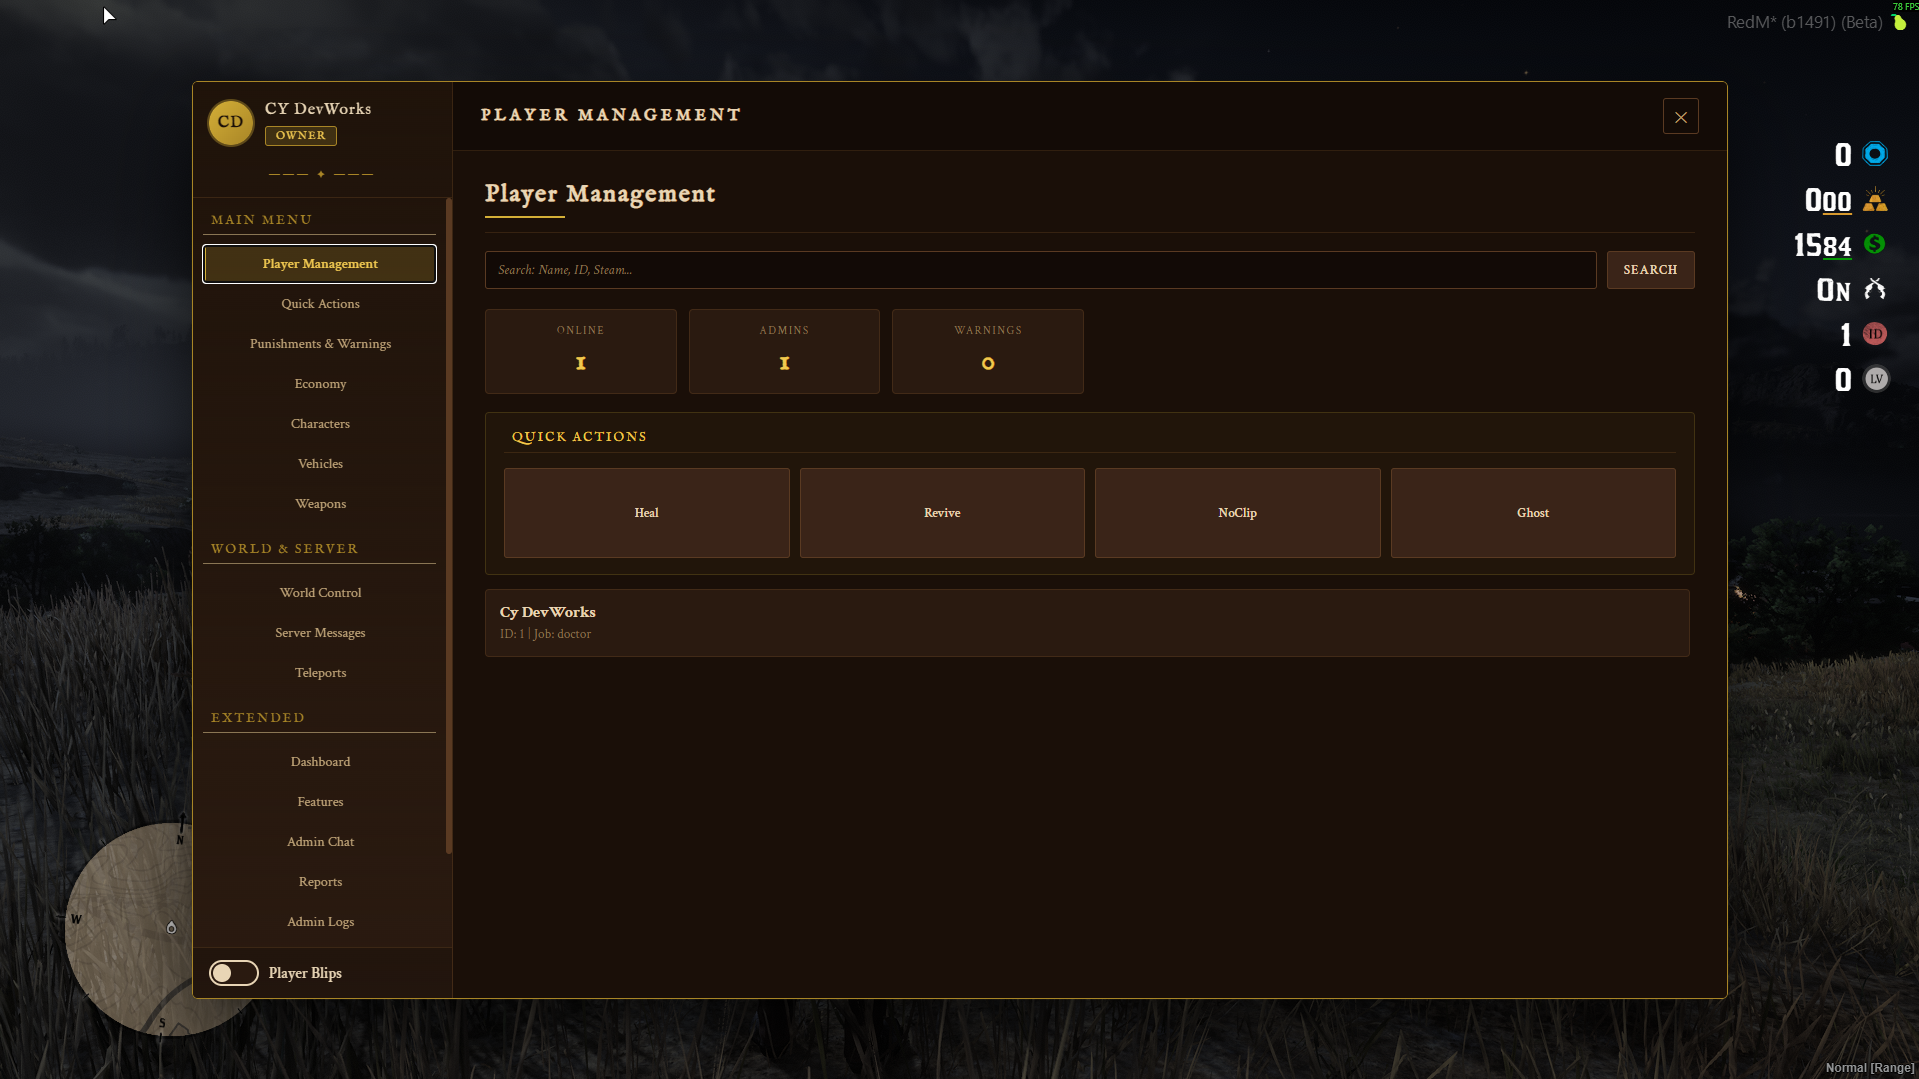Click the Admins count card
Image resolution: width=1919 pixels, height=1079 pixels.
(x=784, y=351)
